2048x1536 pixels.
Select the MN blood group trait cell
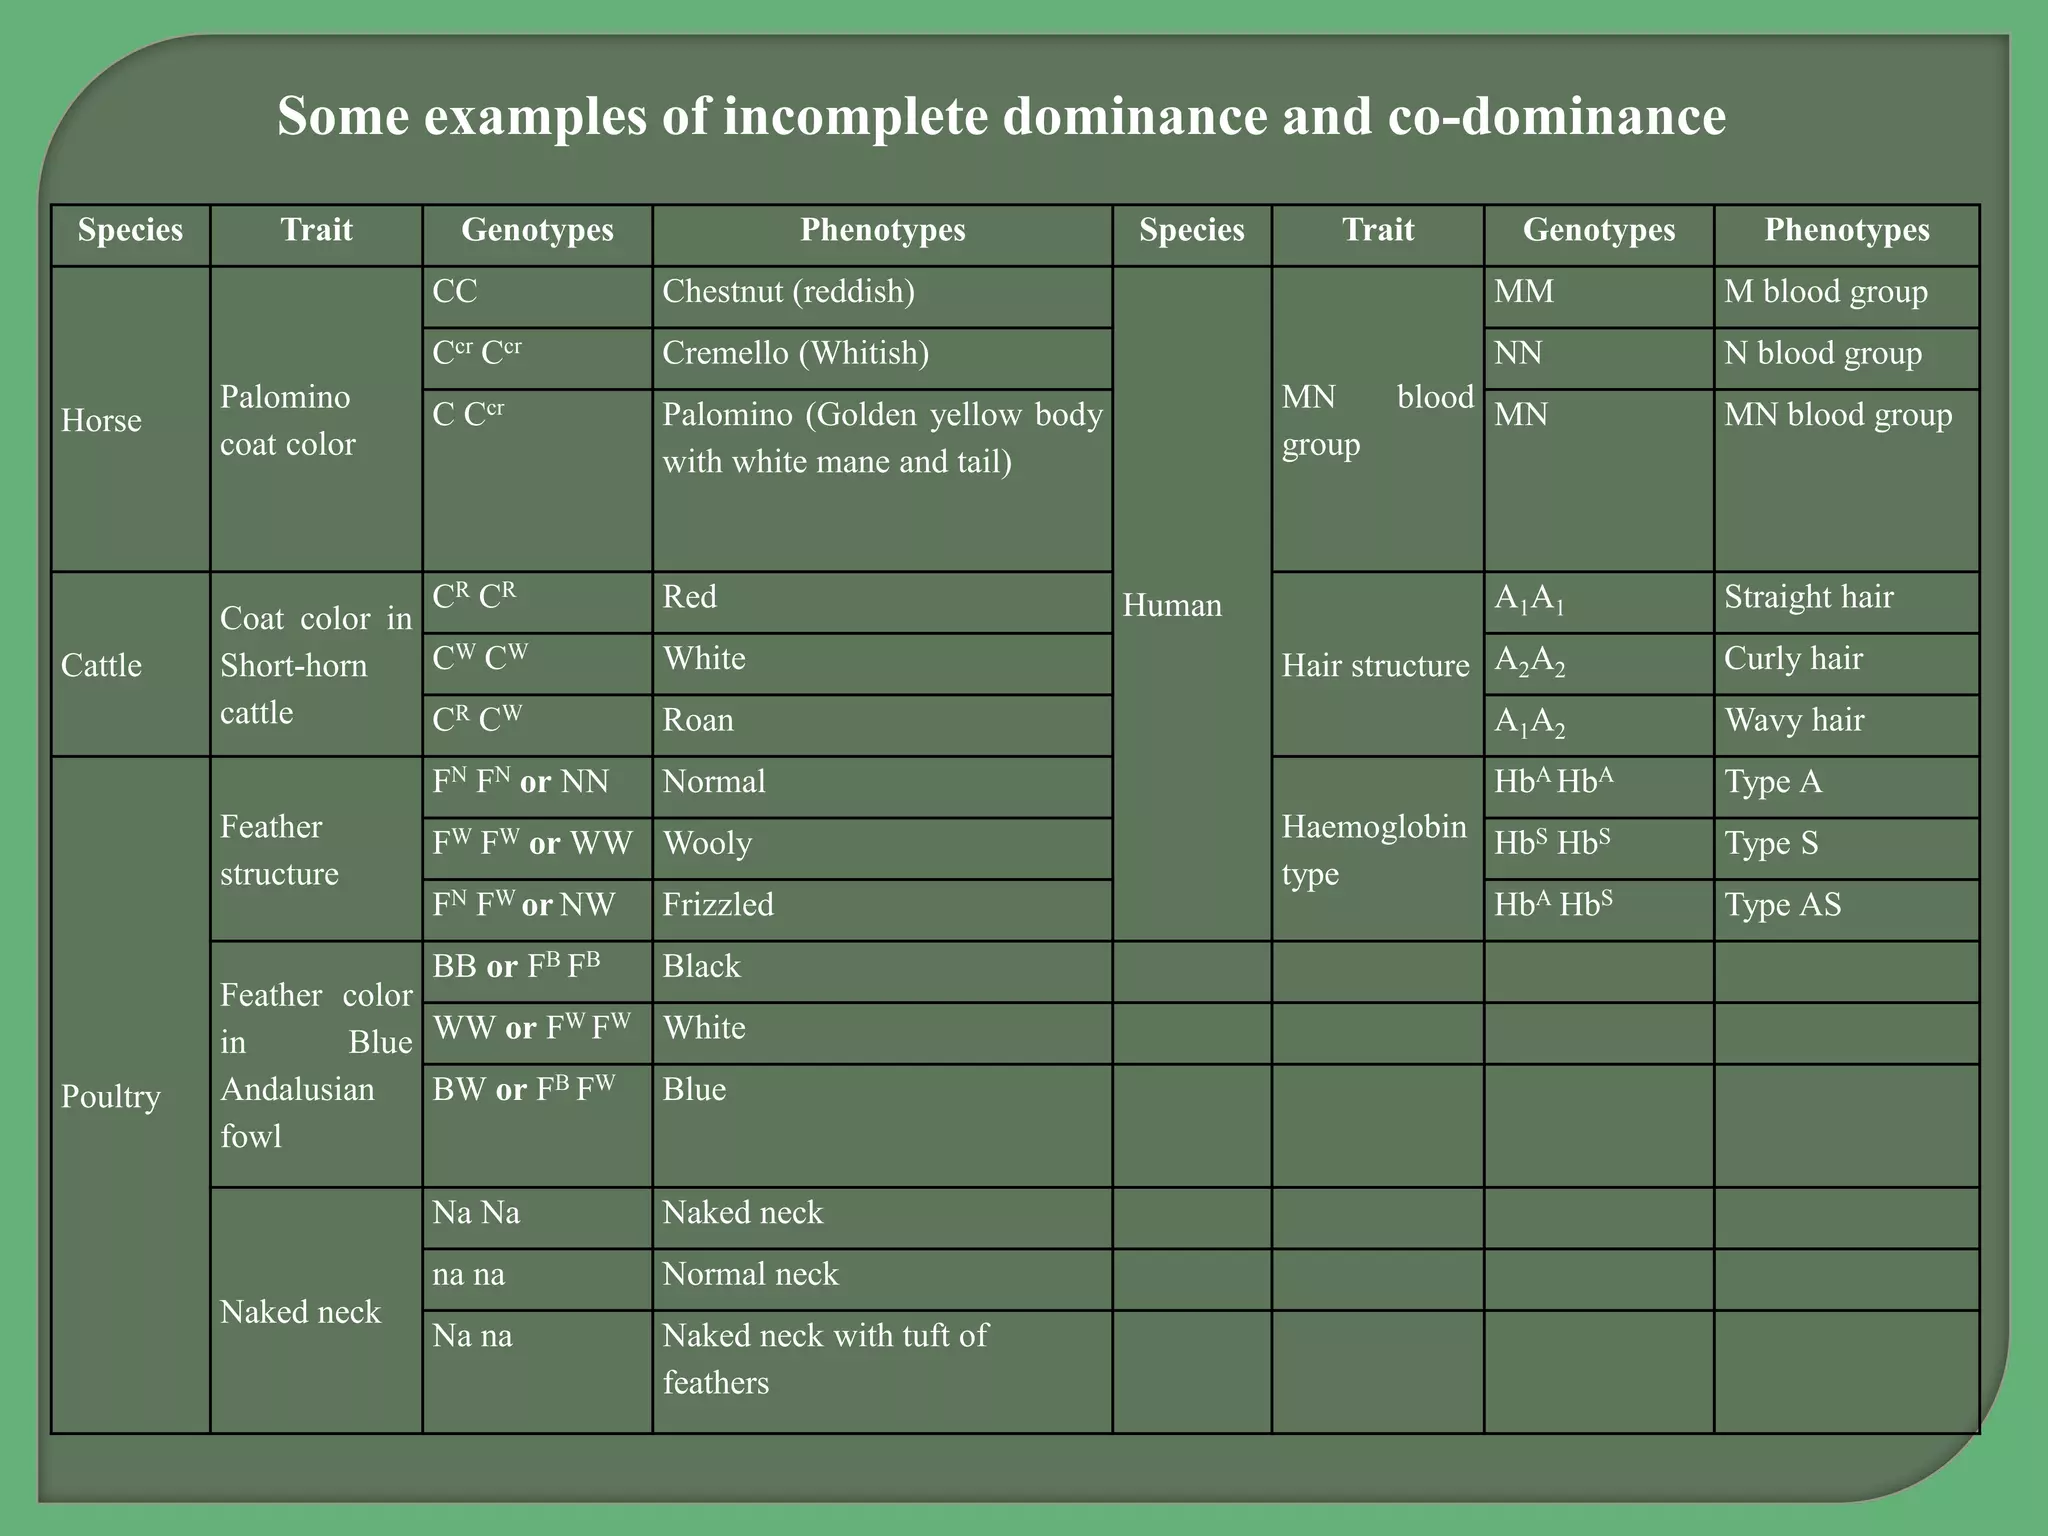(1377, 420)
